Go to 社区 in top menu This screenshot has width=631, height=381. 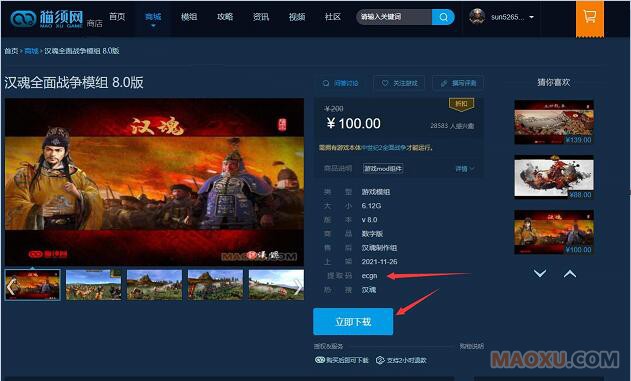332,16
